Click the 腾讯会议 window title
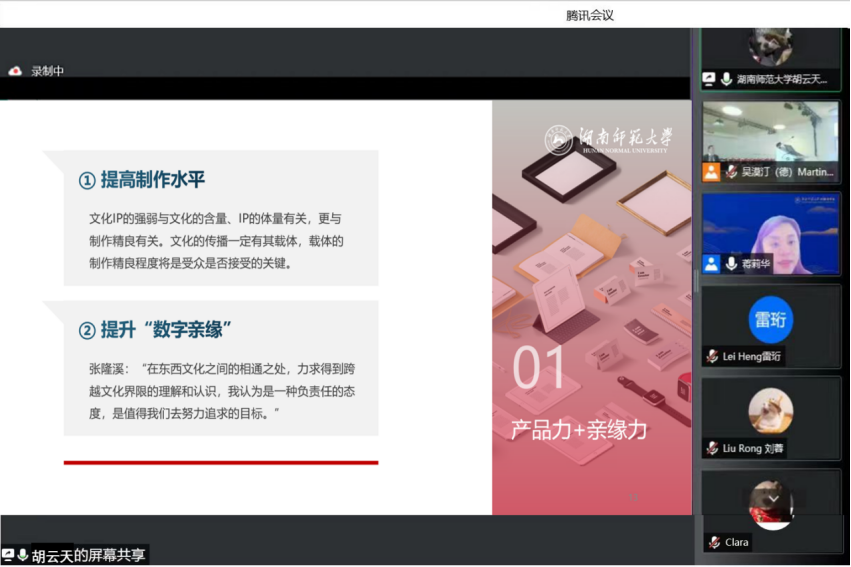851x567 pixels. (x=589, y=15)
